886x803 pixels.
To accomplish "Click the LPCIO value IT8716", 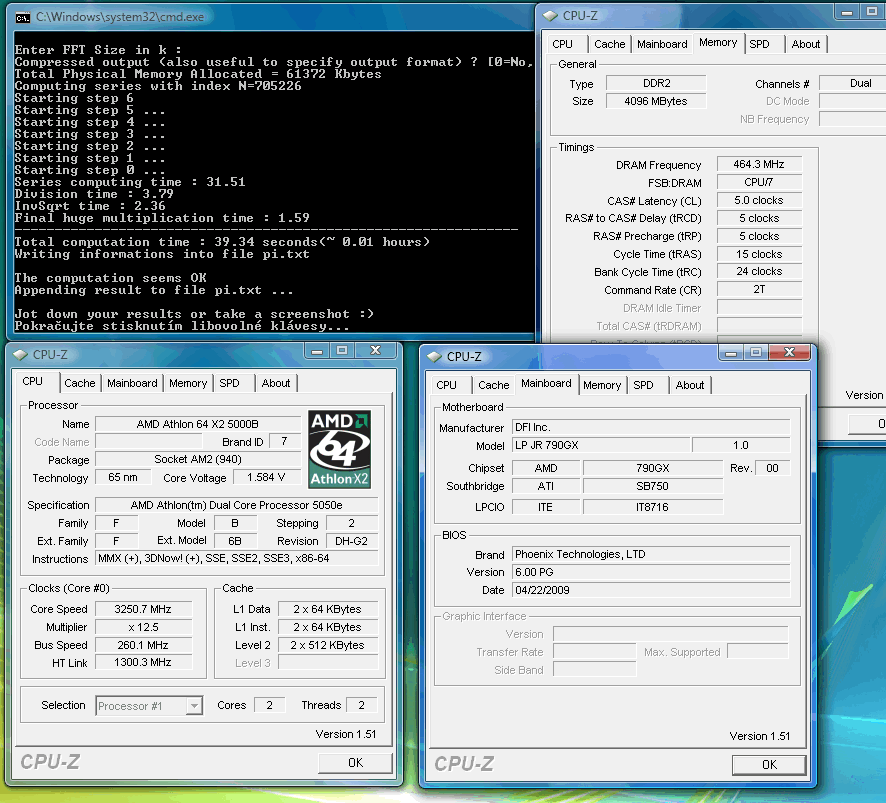I will (653, 507).
